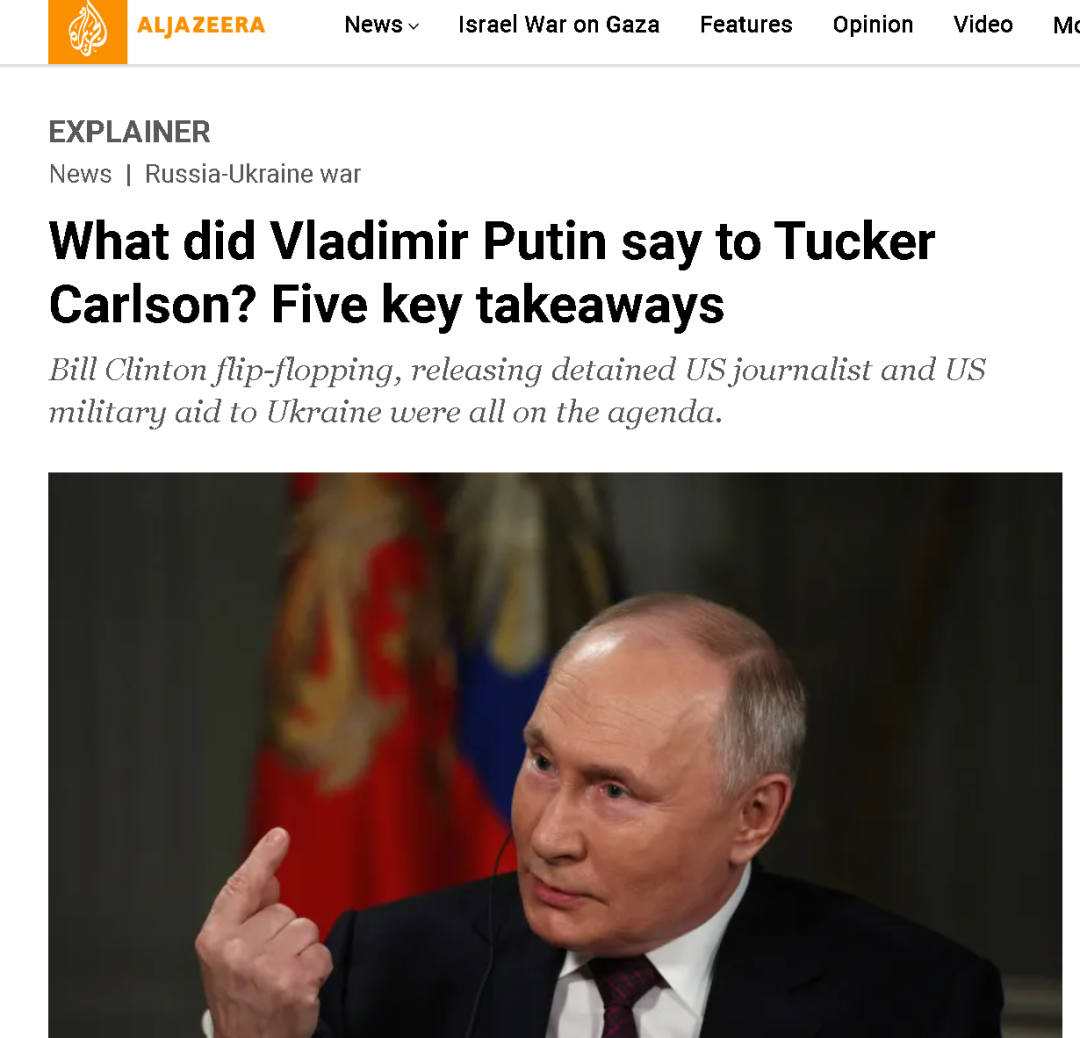This screenshot has height=1038, width=1080.
Task: Open the partially visible More menu
Action: [1066, 25]
